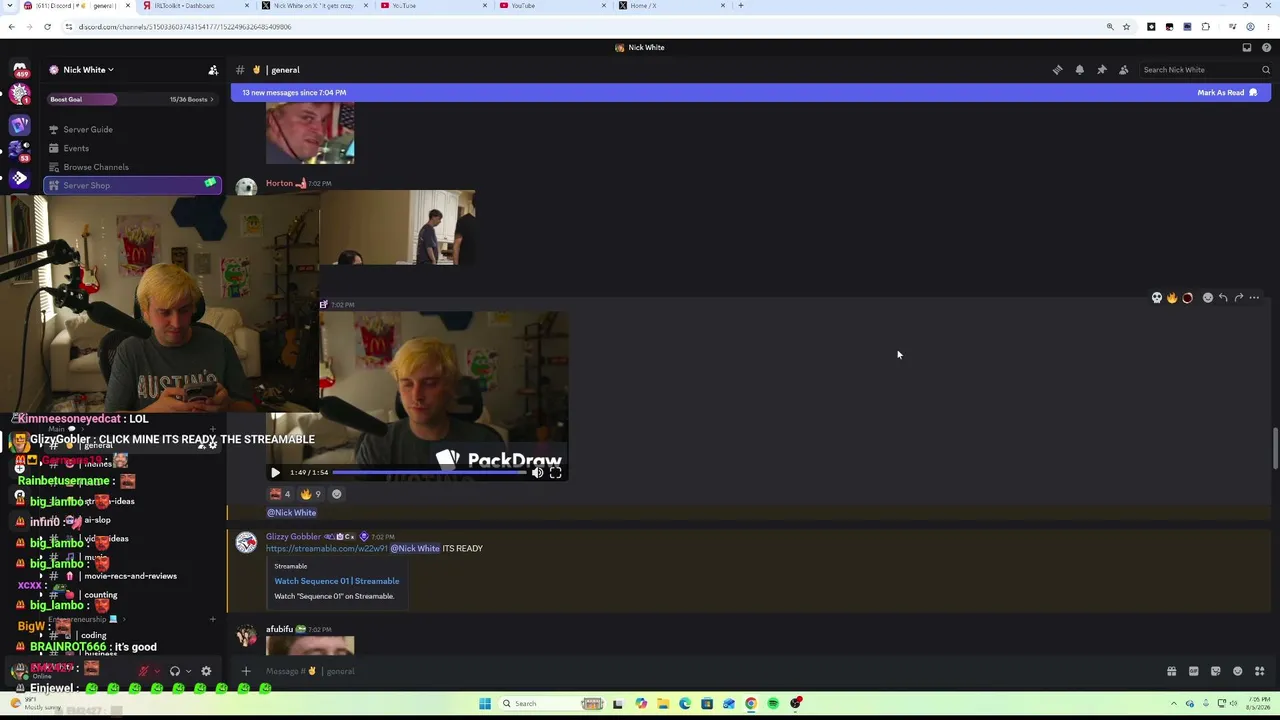
Task: Open the gift picker
Action: tap(1172, 671)
